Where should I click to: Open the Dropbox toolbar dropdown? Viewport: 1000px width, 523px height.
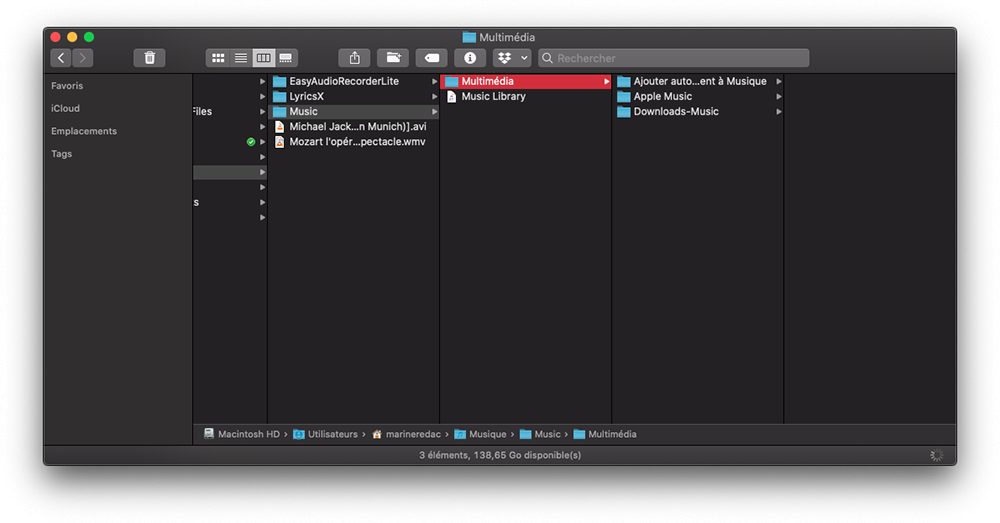pyautogui.click(x=512, y=58)
